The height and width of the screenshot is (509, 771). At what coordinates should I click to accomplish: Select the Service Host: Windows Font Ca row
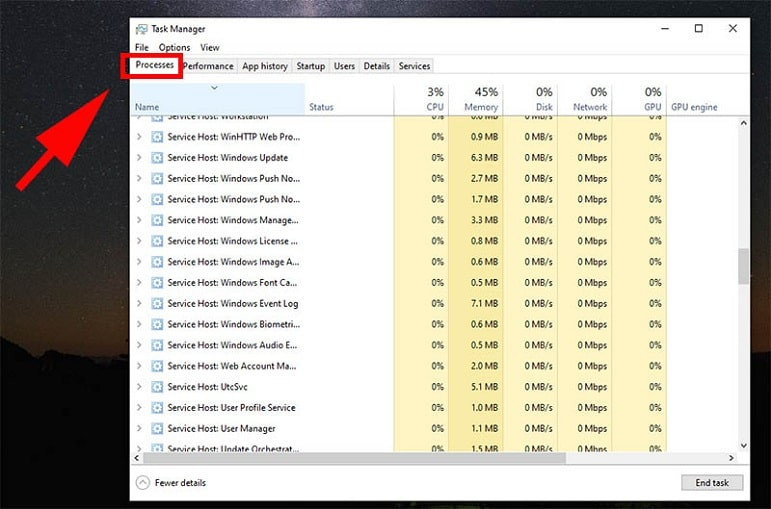click(x=434, y=283)
